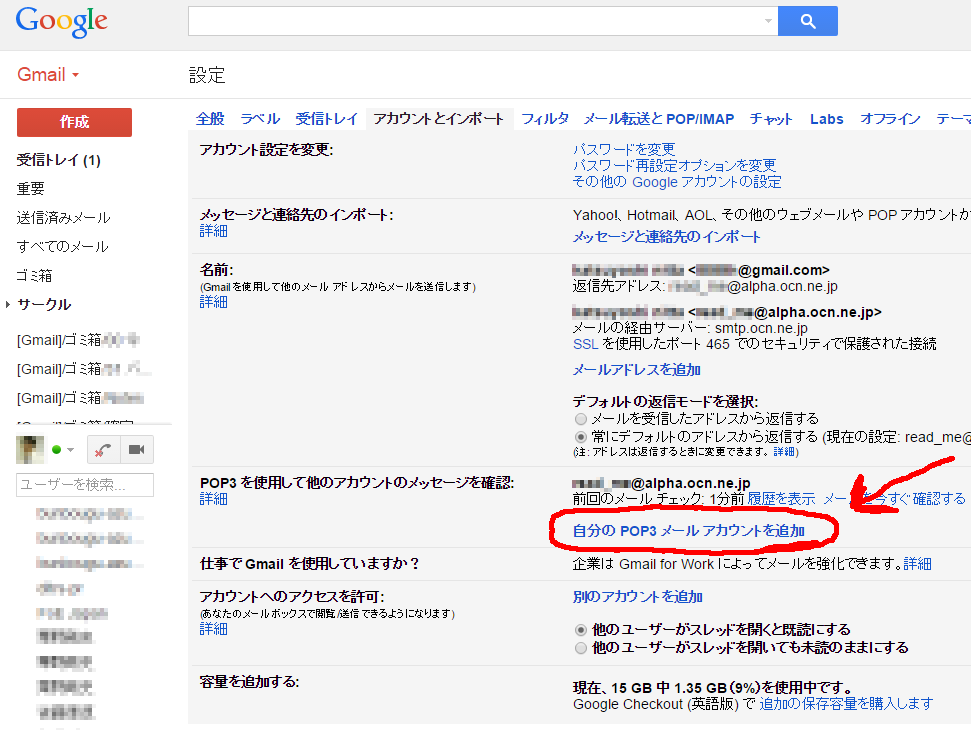Switch to the 全般 settings tab
Viewport: 971px width, 730px height.
210,118
